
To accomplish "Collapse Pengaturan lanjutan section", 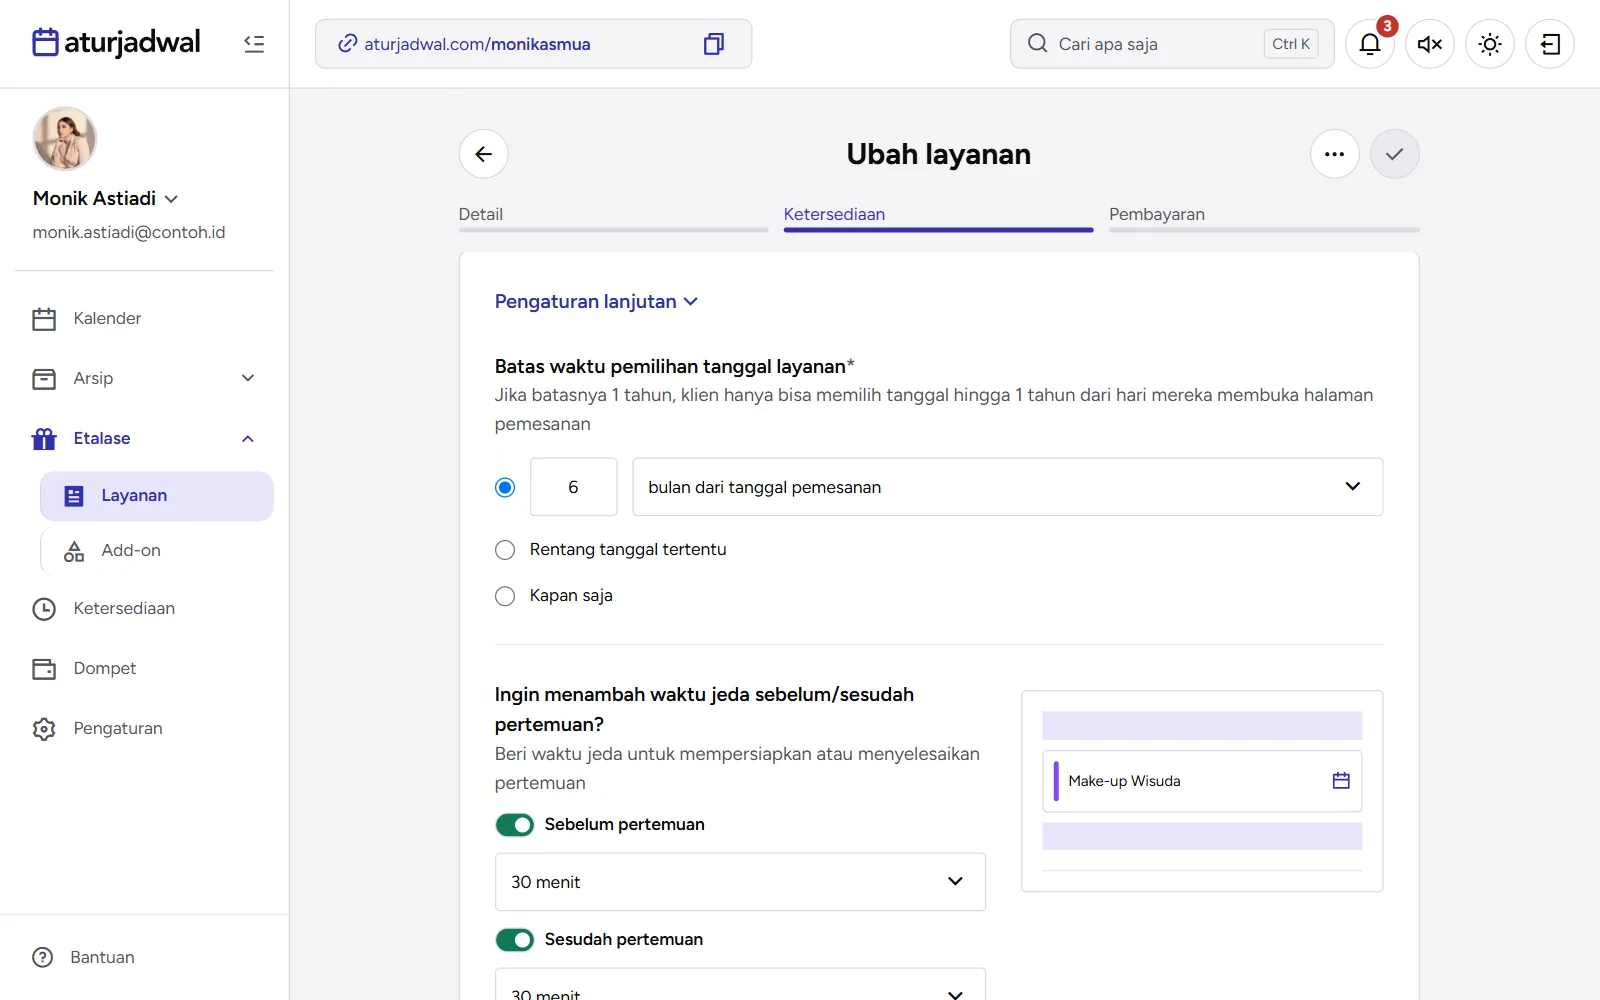I will point(596,302).
